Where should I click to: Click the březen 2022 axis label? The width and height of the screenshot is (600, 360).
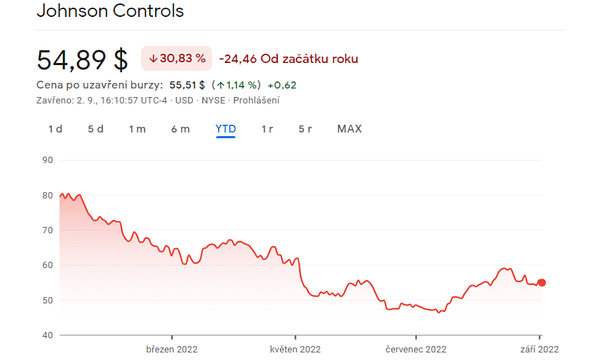[172, 349]
